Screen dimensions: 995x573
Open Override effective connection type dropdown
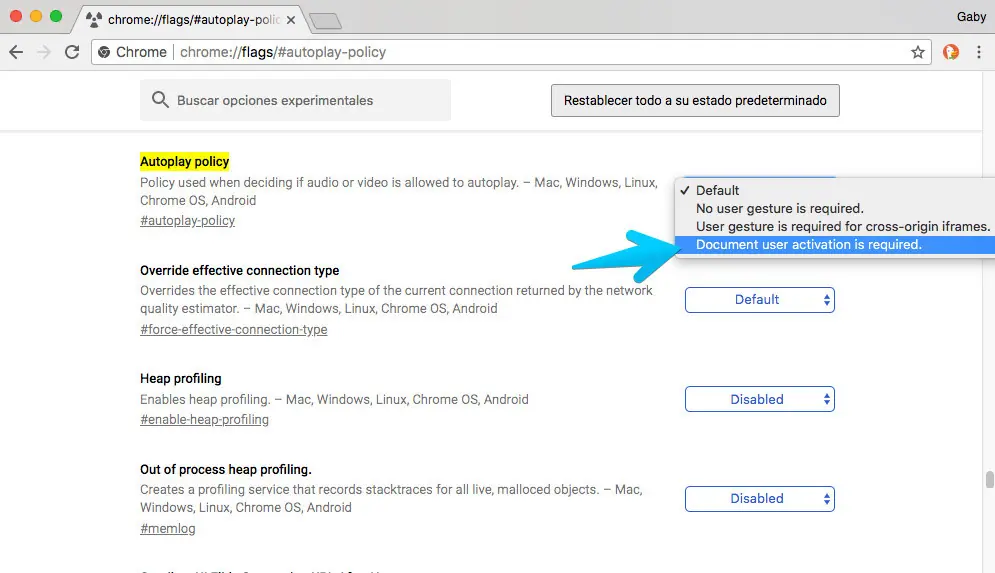click(760, 300)
